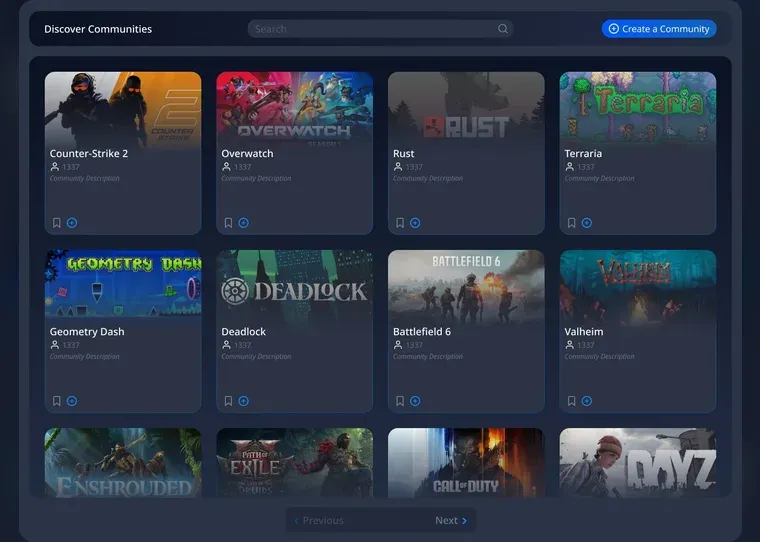Click the plus icon on Deadlock card

243,401
